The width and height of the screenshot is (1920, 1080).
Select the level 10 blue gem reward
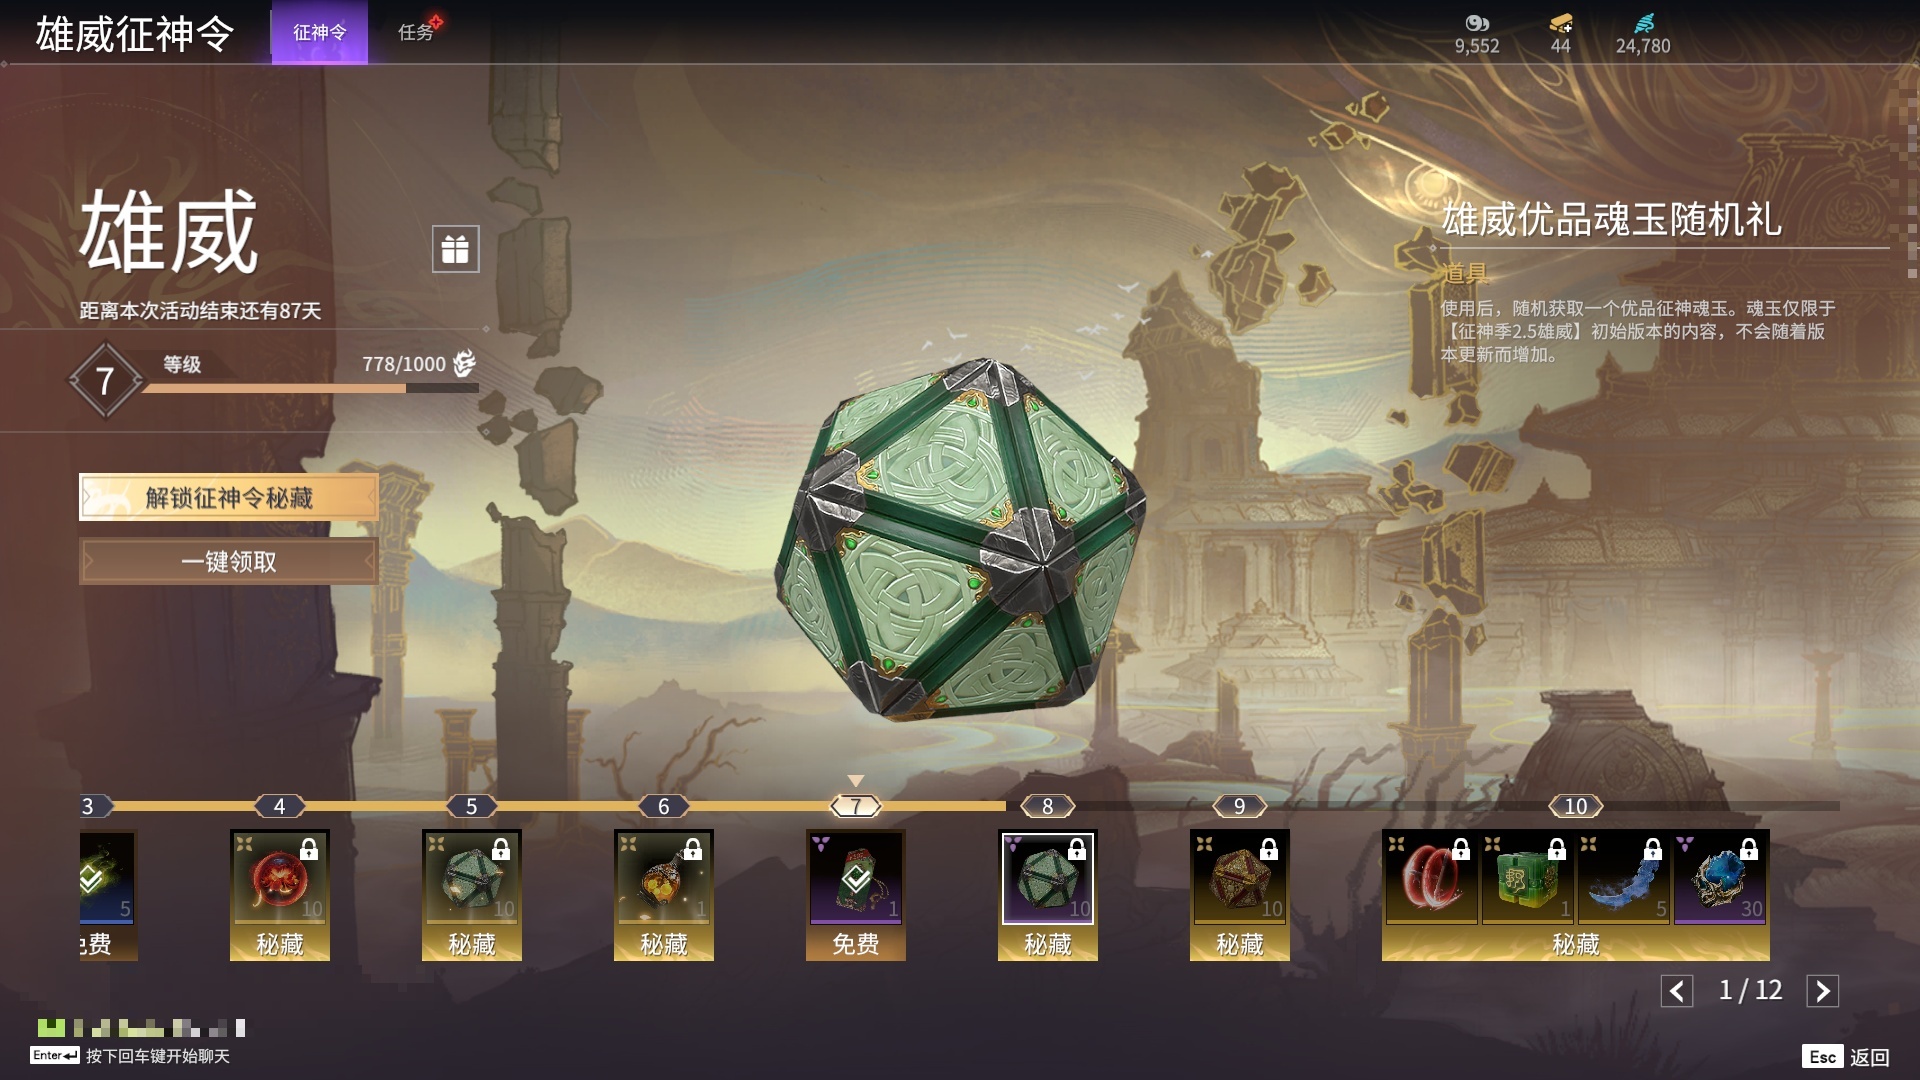(x=1720, y=878)
